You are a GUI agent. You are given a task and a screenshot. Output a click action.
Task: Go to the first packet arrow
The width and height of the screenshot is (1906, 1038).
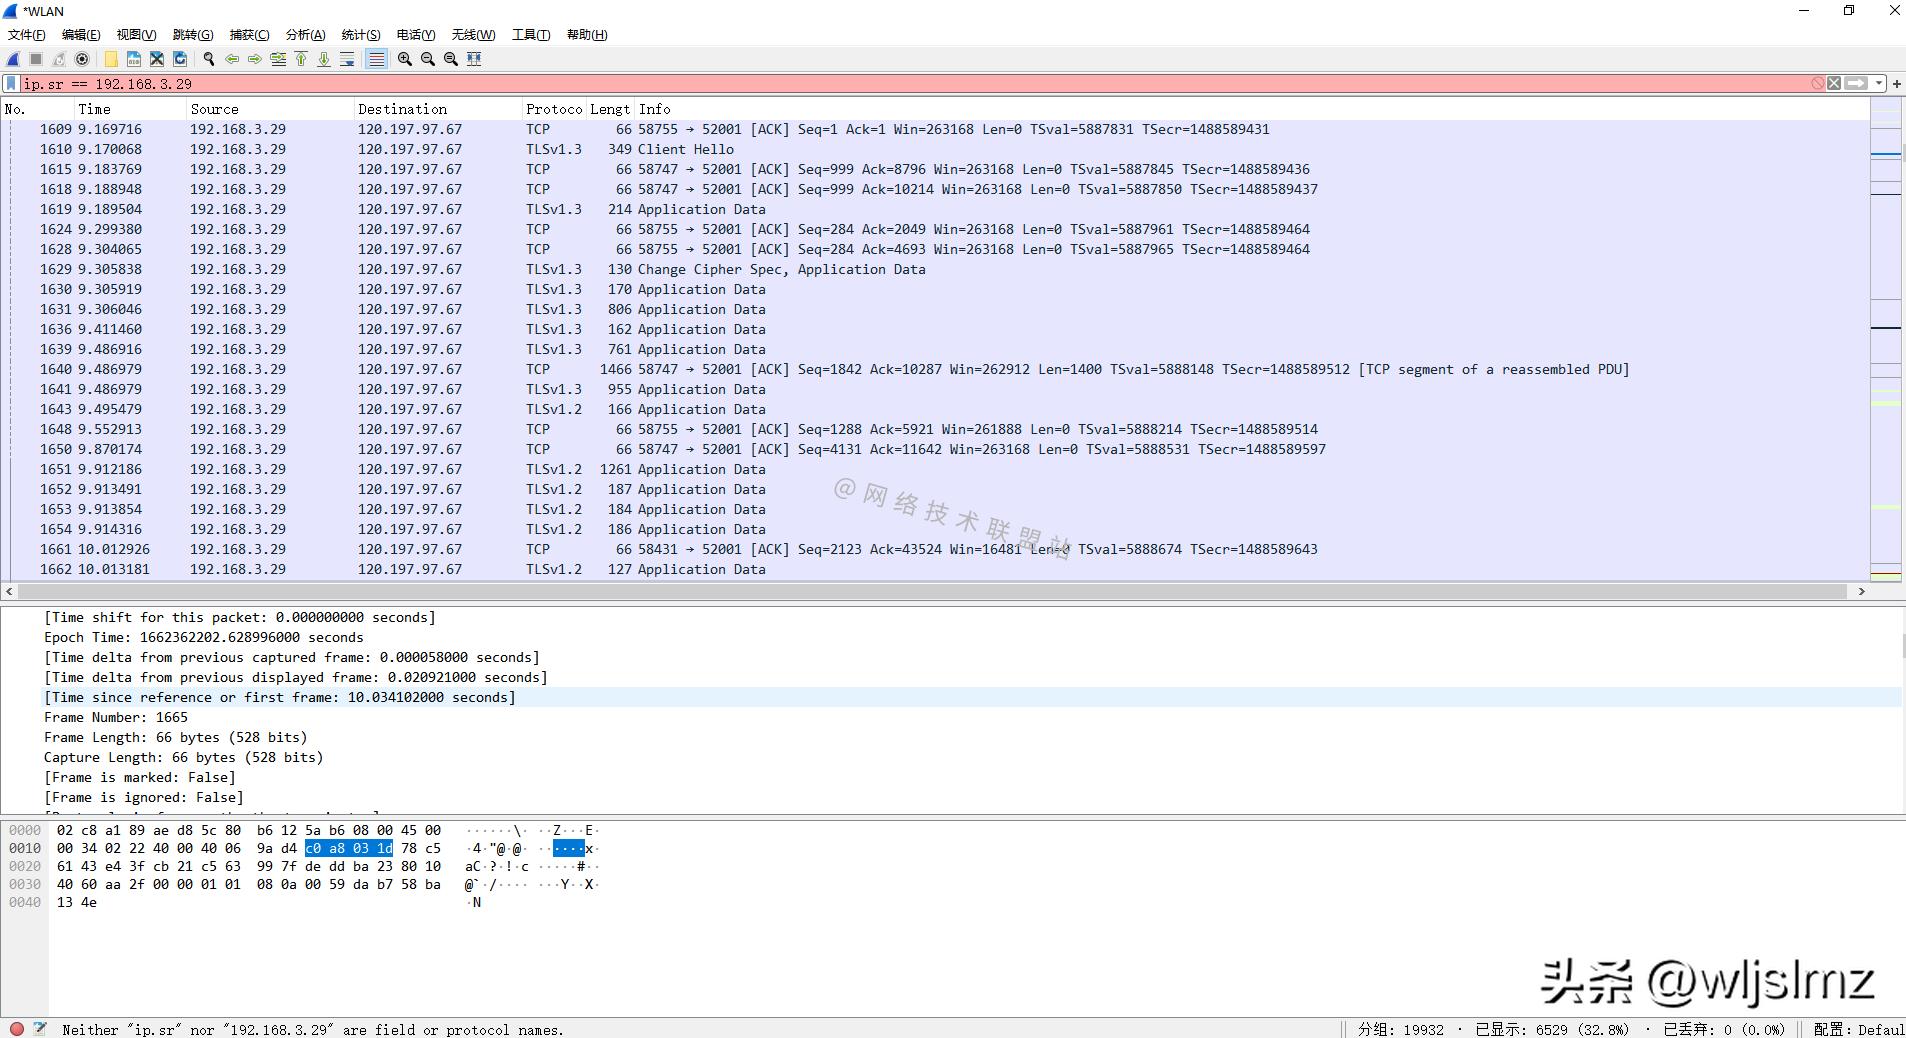click(301, 59)
